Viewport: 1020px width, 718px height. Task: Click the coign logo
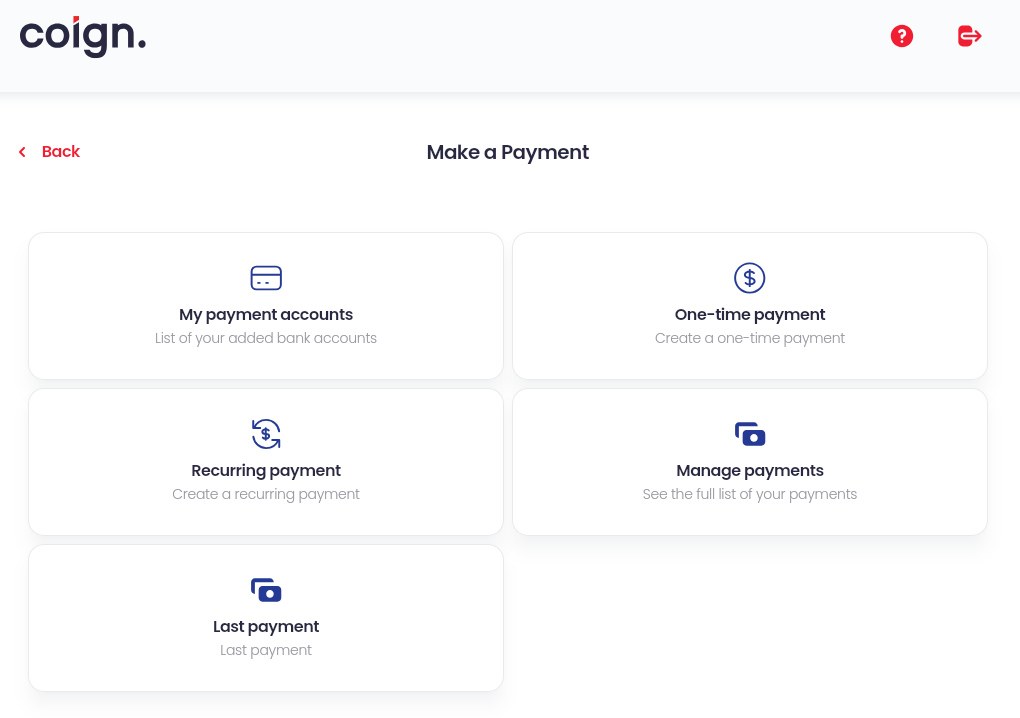[x=82, y=37]
